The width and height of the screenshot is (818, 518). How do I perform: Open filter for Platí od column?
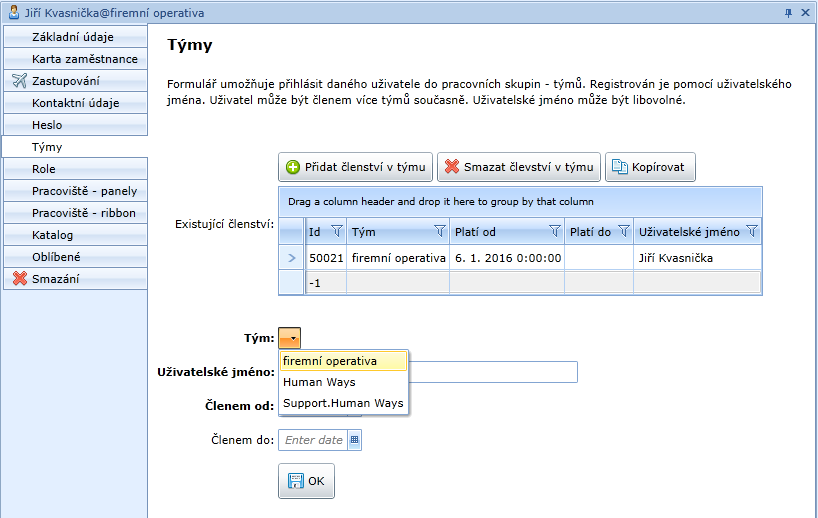click(554, 231)
